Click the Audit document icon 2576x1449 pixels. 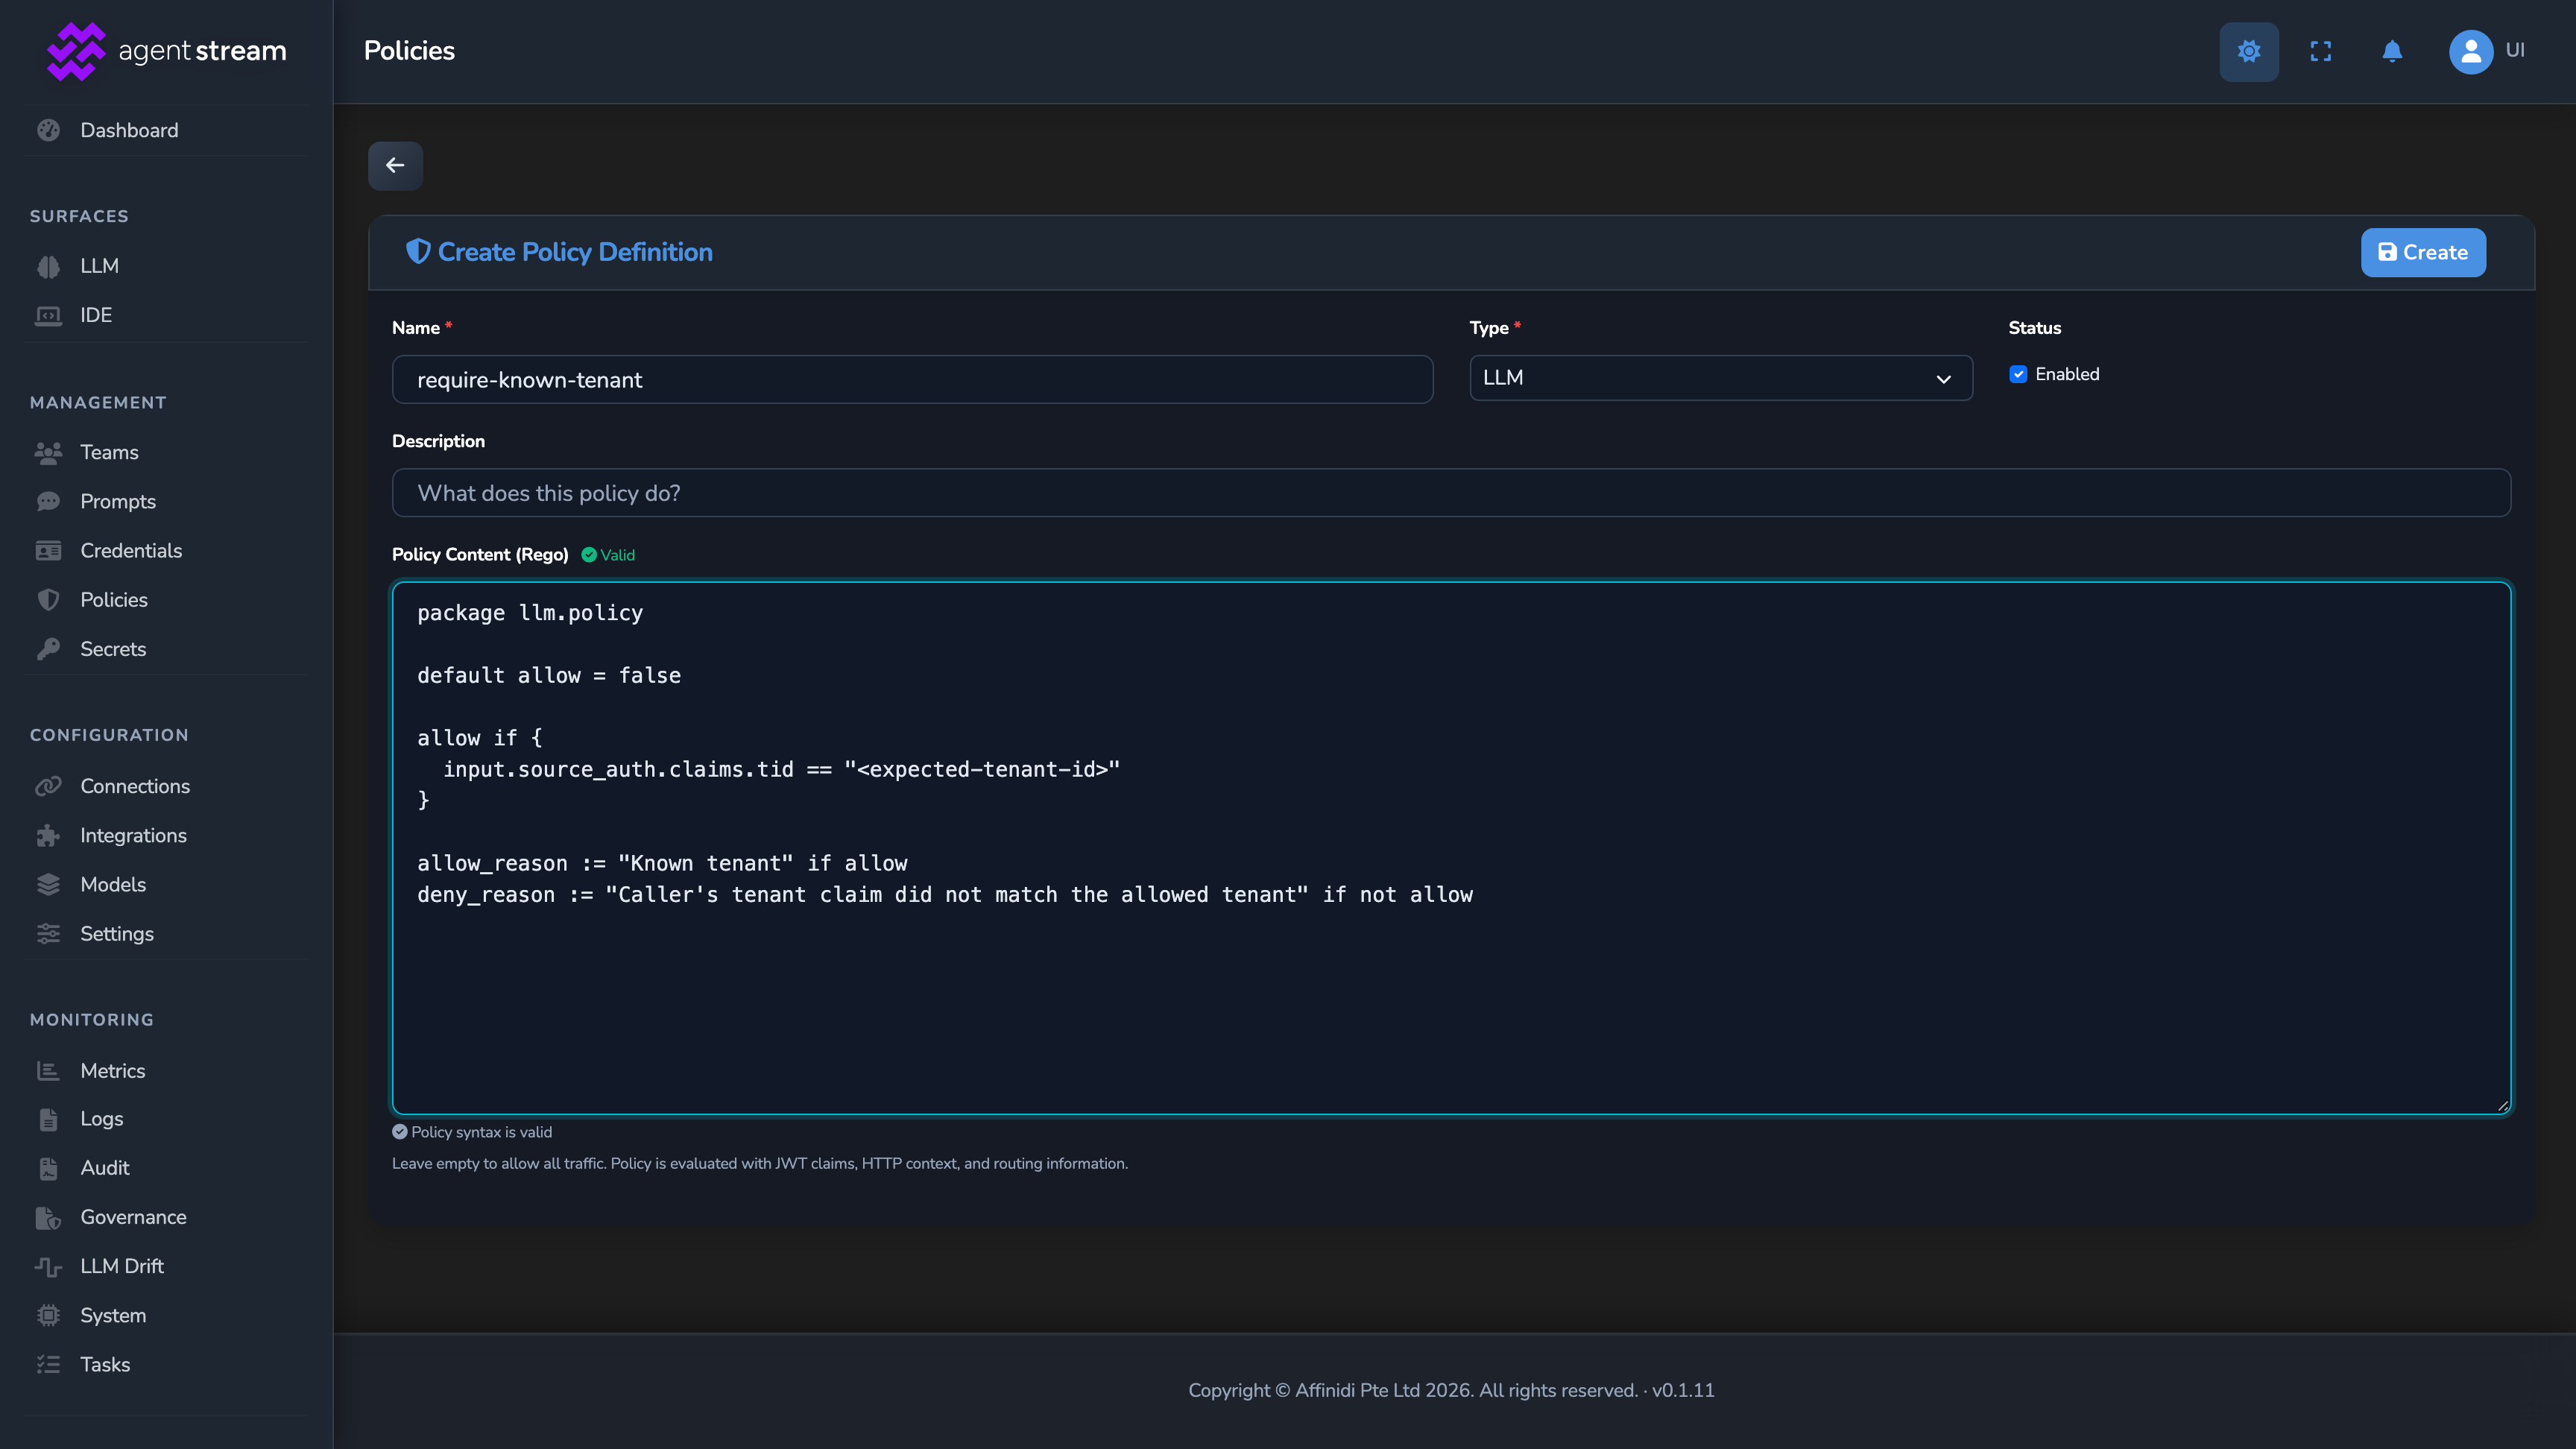click(48, 1168)
